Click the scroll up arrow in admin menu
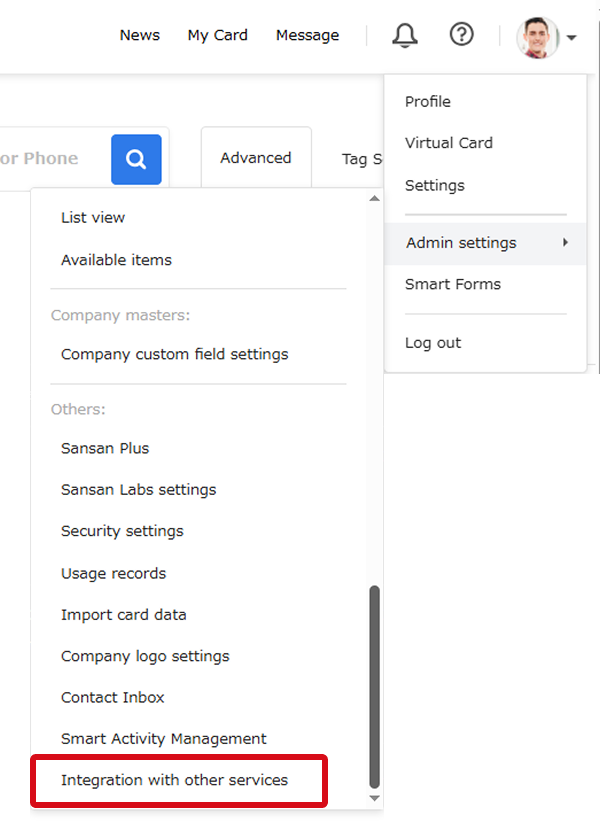Screen dimensions: 600x838 click(375, 198)
